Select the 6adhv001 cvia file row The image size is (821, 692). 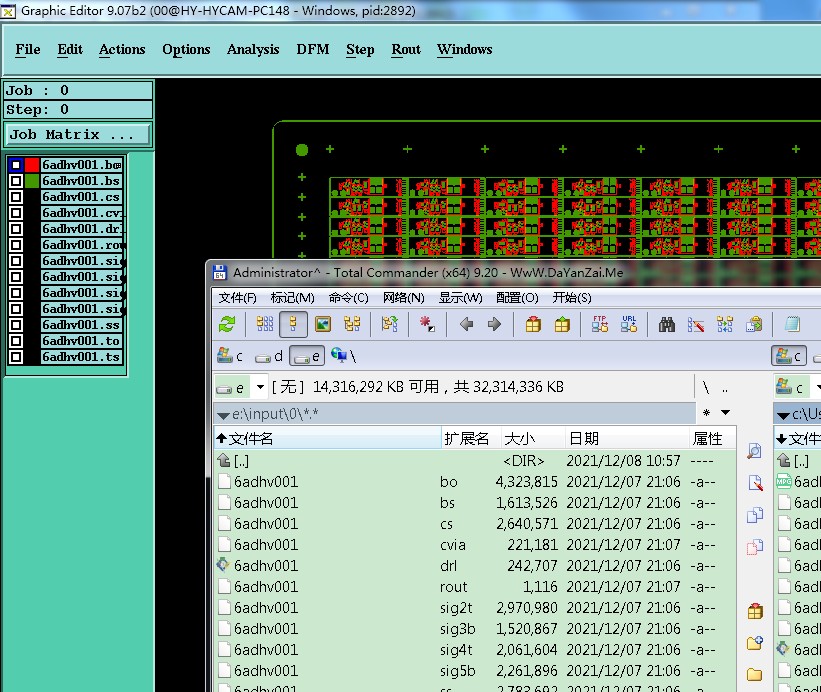(x=475, y=545)
